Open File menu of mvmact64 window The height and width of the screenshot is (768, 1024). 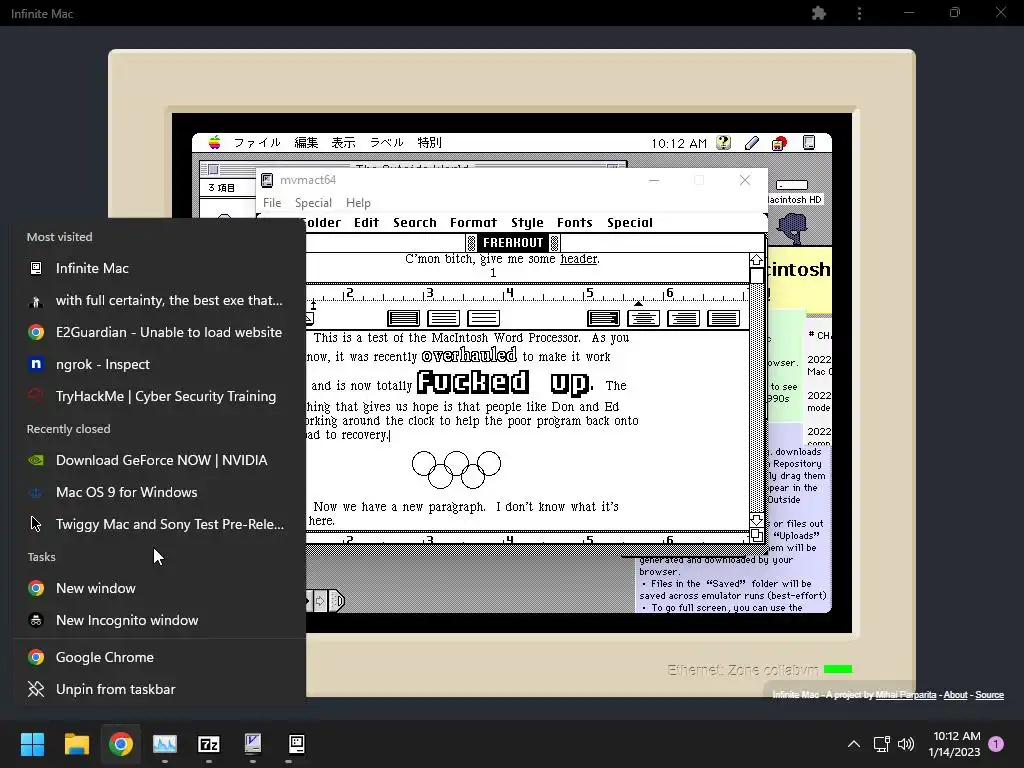pyautogui.click(x=272, y=202)
